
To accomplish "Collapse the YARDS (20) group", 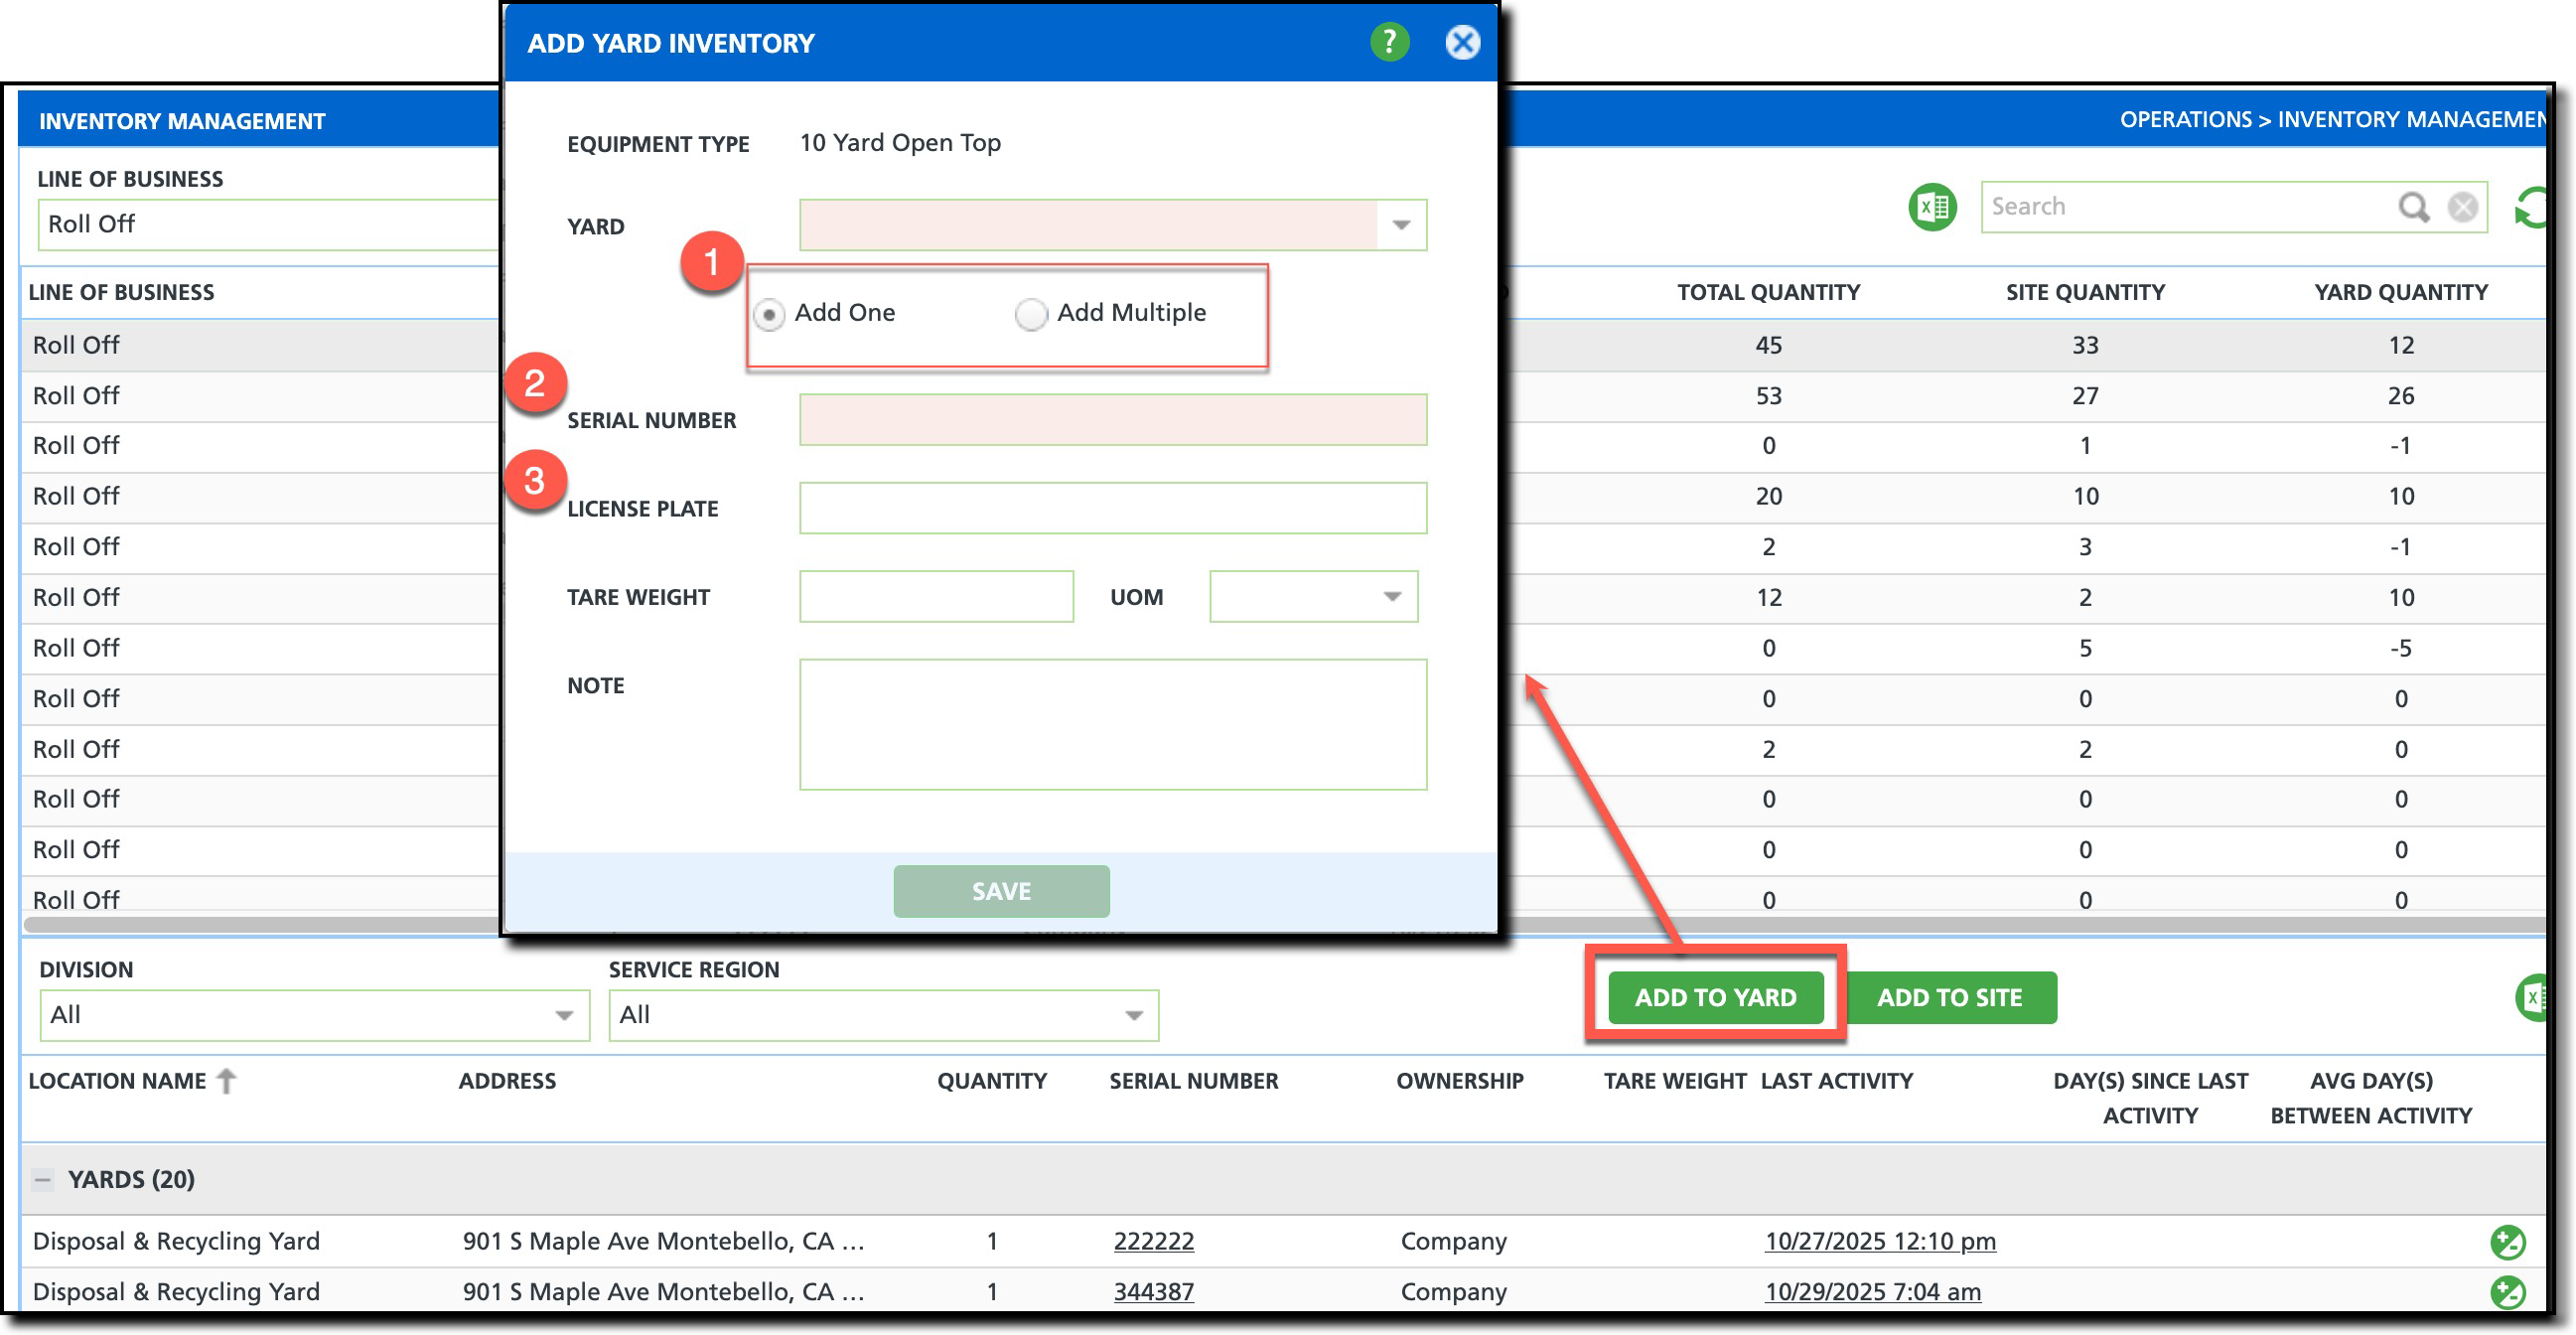I will pos(42,1179).
